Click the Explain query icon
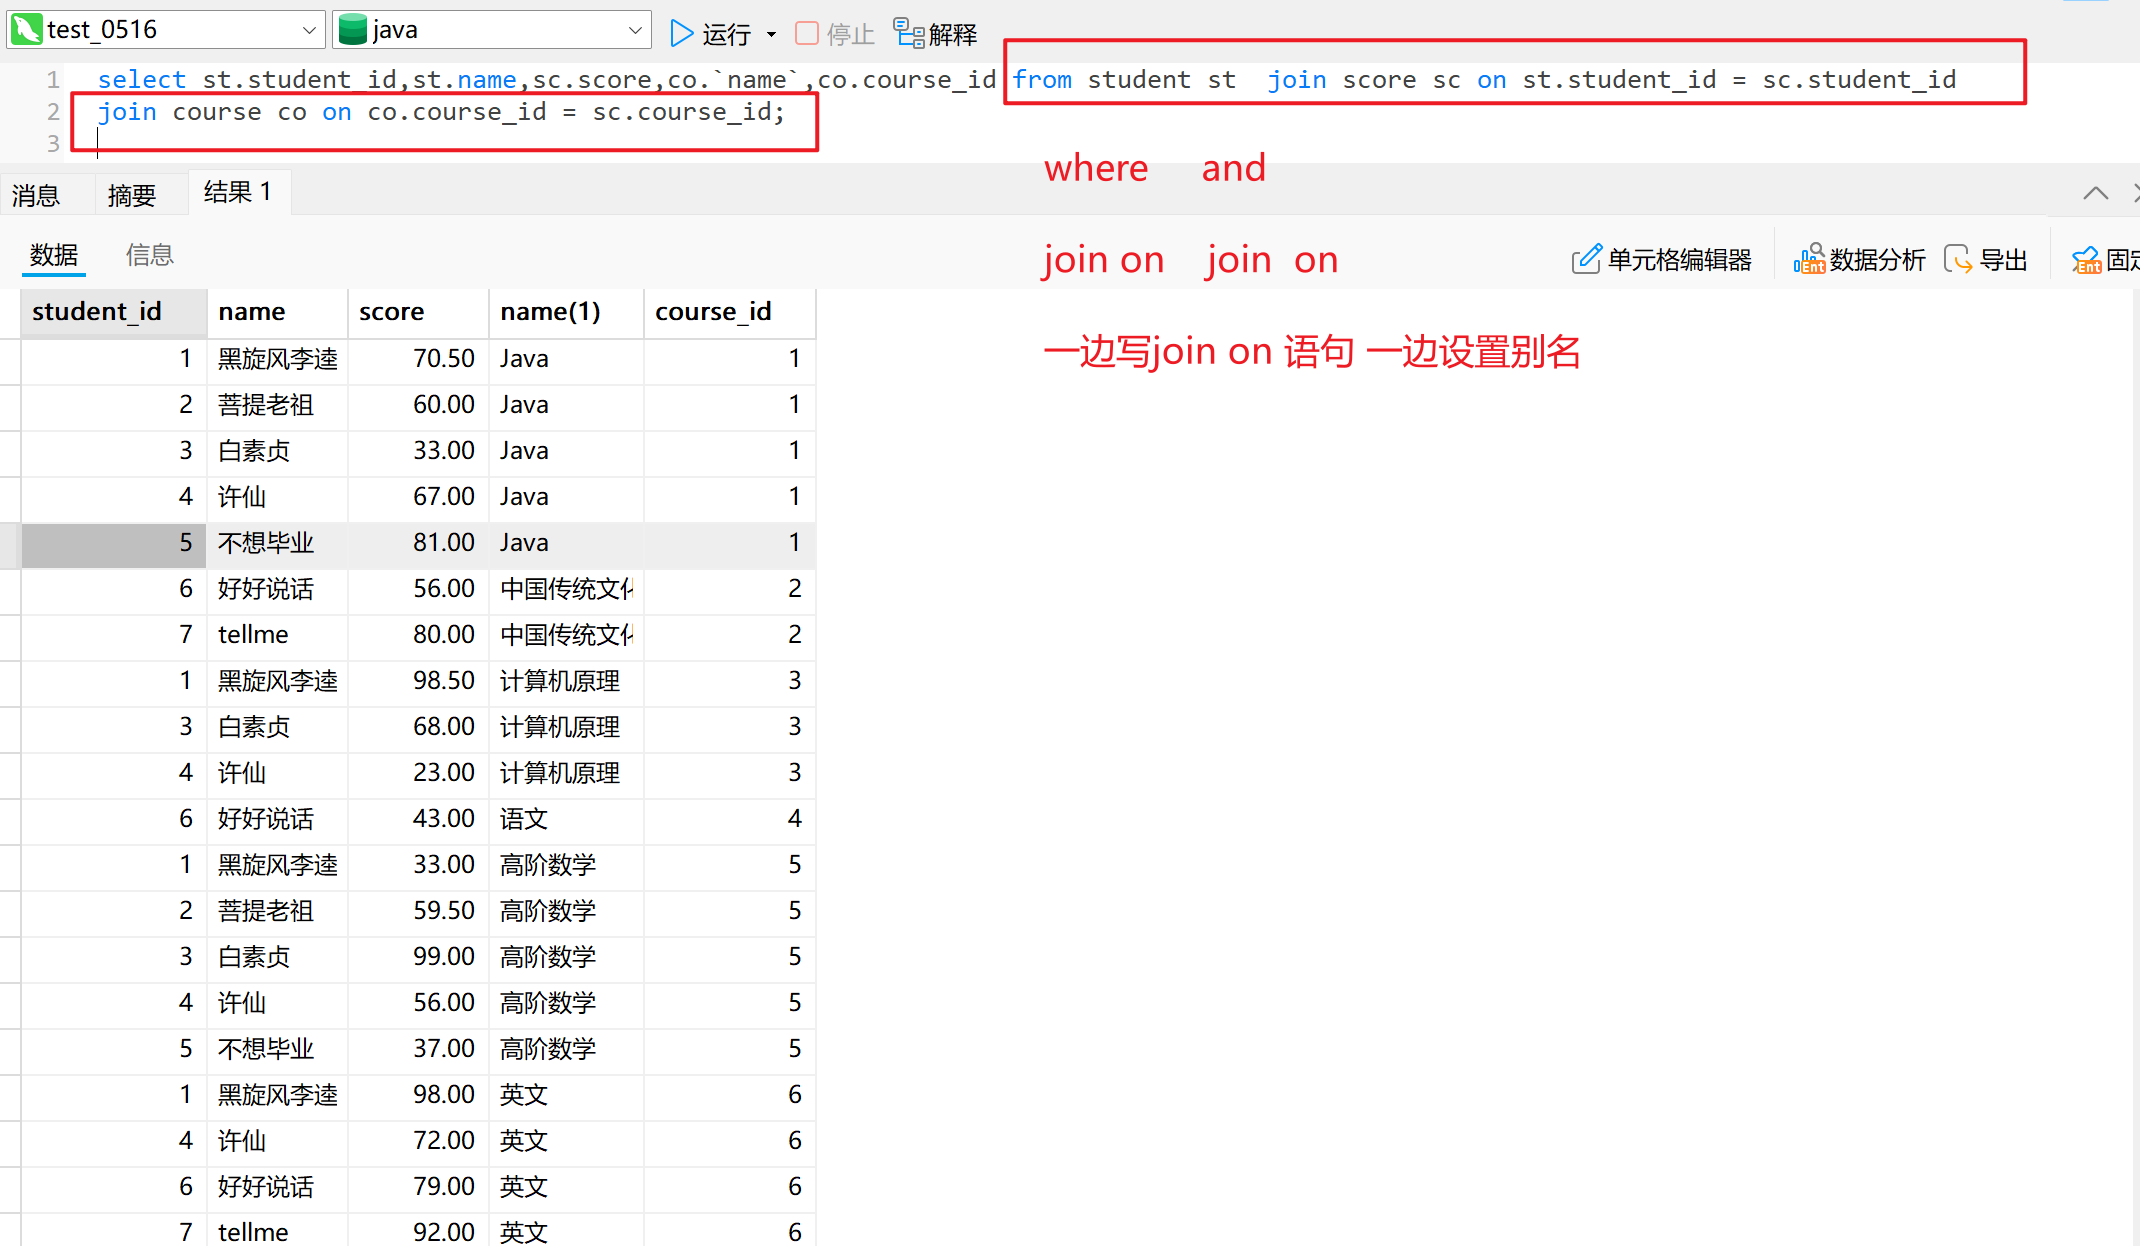The width and height of the screenshot is (2140, 1246). 908,33
